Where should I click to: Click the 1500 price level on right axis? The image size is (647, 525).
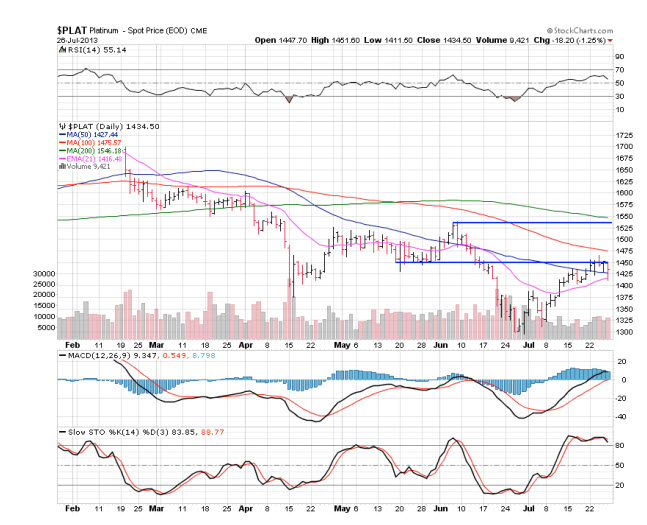624,239
